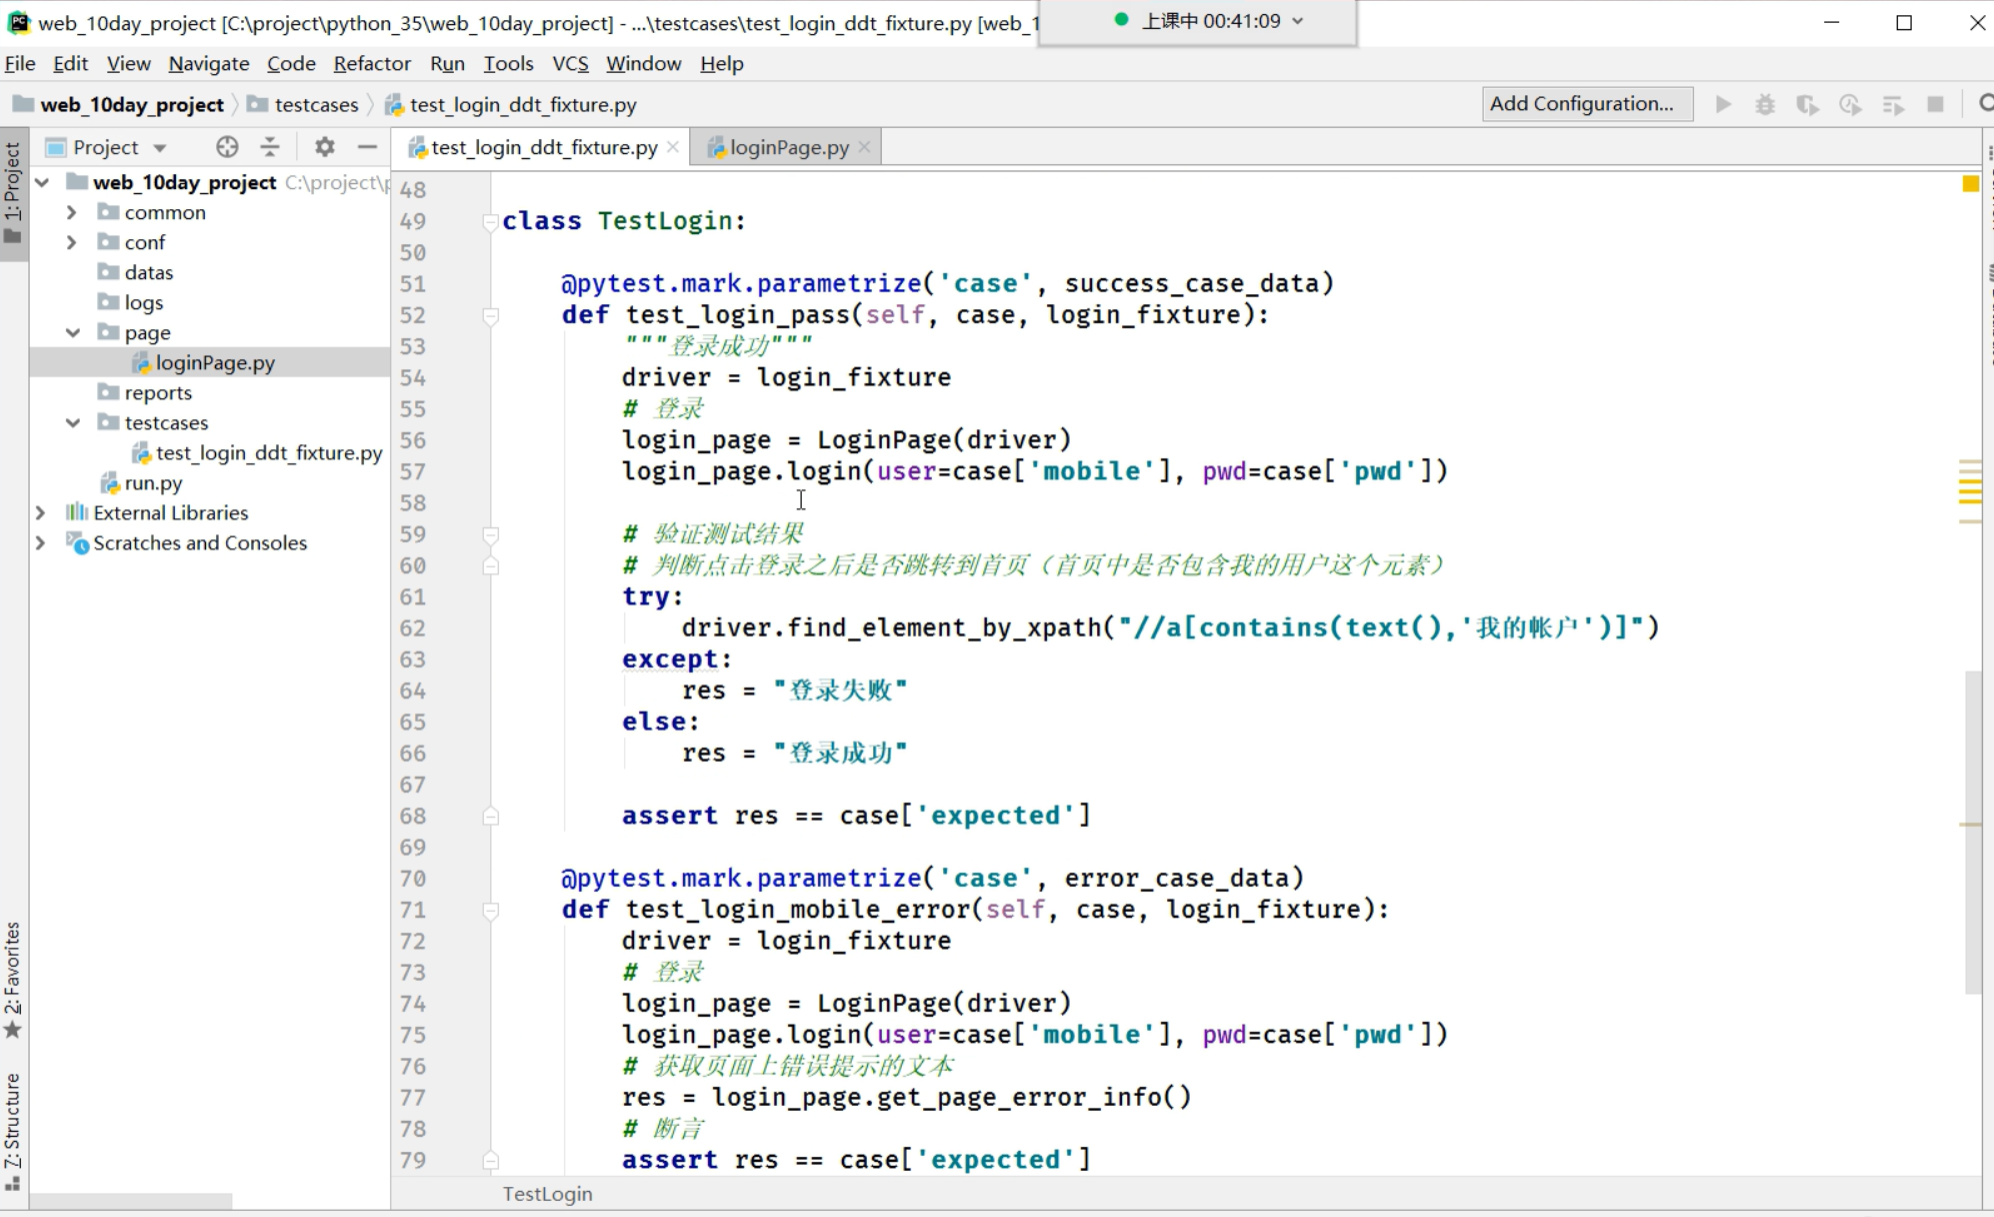Click the run with coverage icon
The width and height of the screenshot is (1994, 1217).
[x=1807, y=104]
